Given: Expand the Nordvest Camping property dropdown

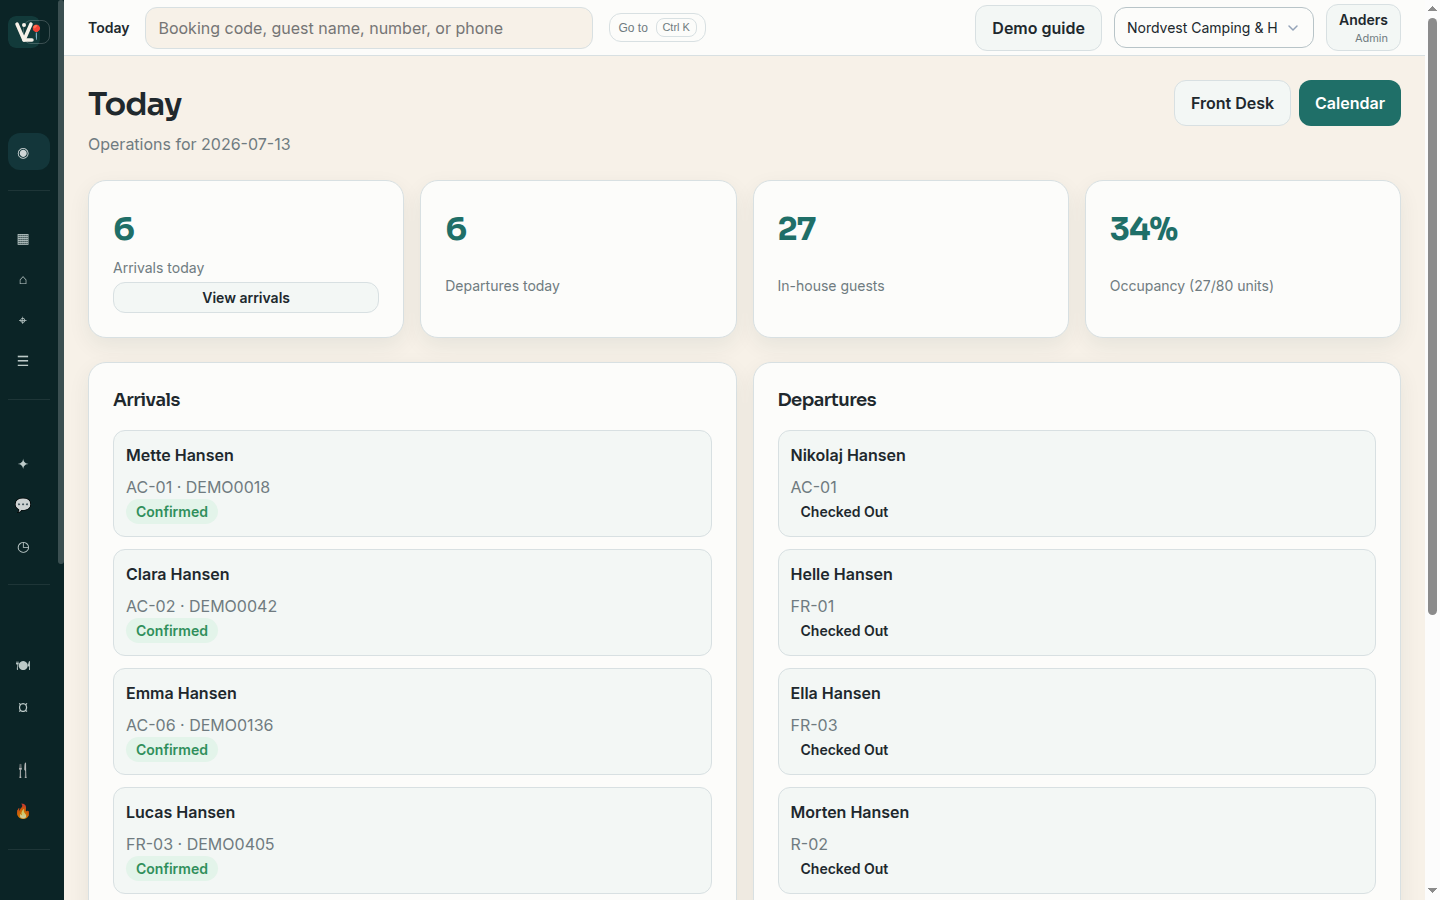Looking at the screenshot, I should [x=1213, y=28].
